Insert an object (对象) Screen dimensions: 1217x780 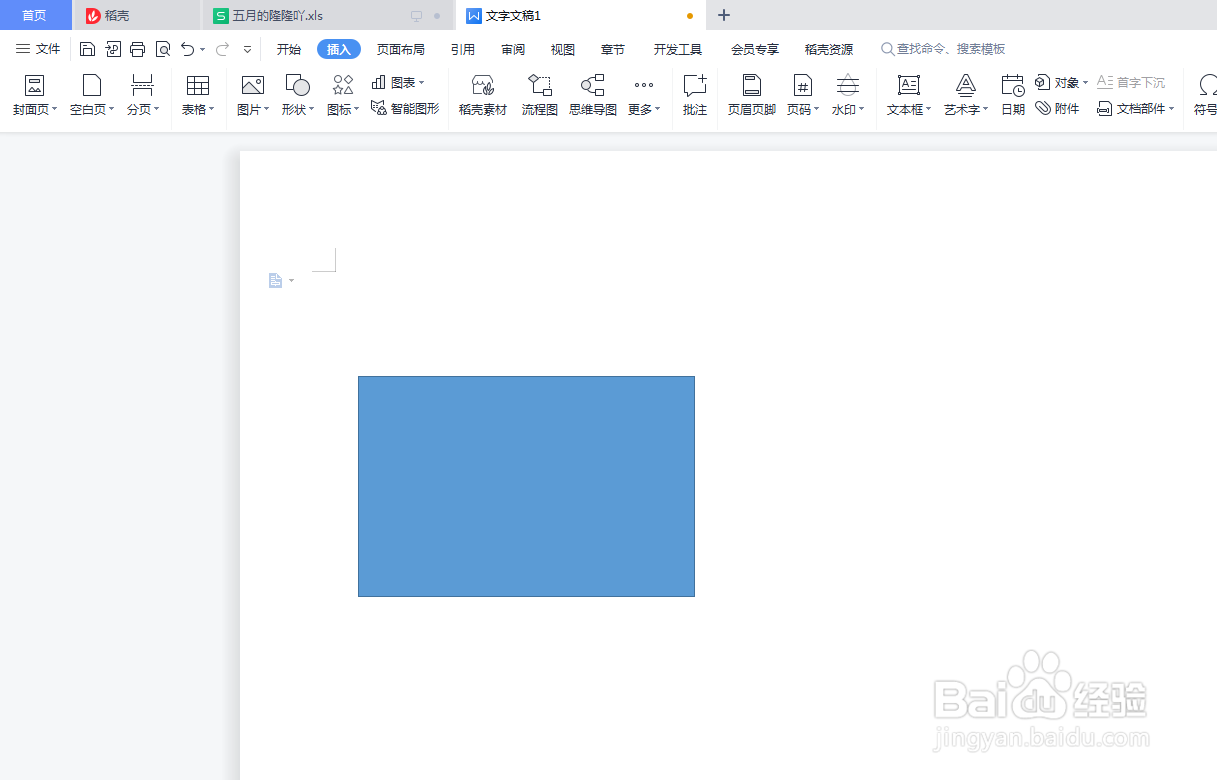click(1061, 82)
